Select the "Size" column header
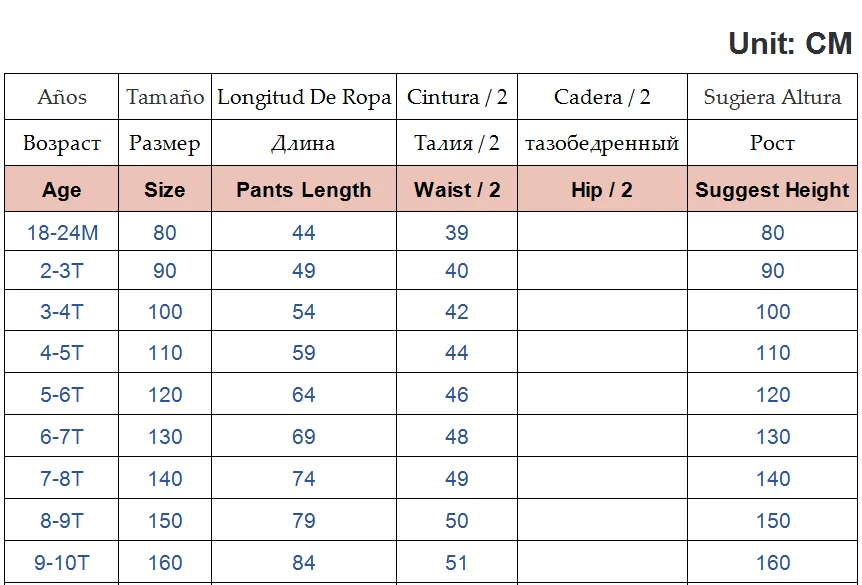The height and width of the screenshot is (585, 862). click(x=165, y=190)
